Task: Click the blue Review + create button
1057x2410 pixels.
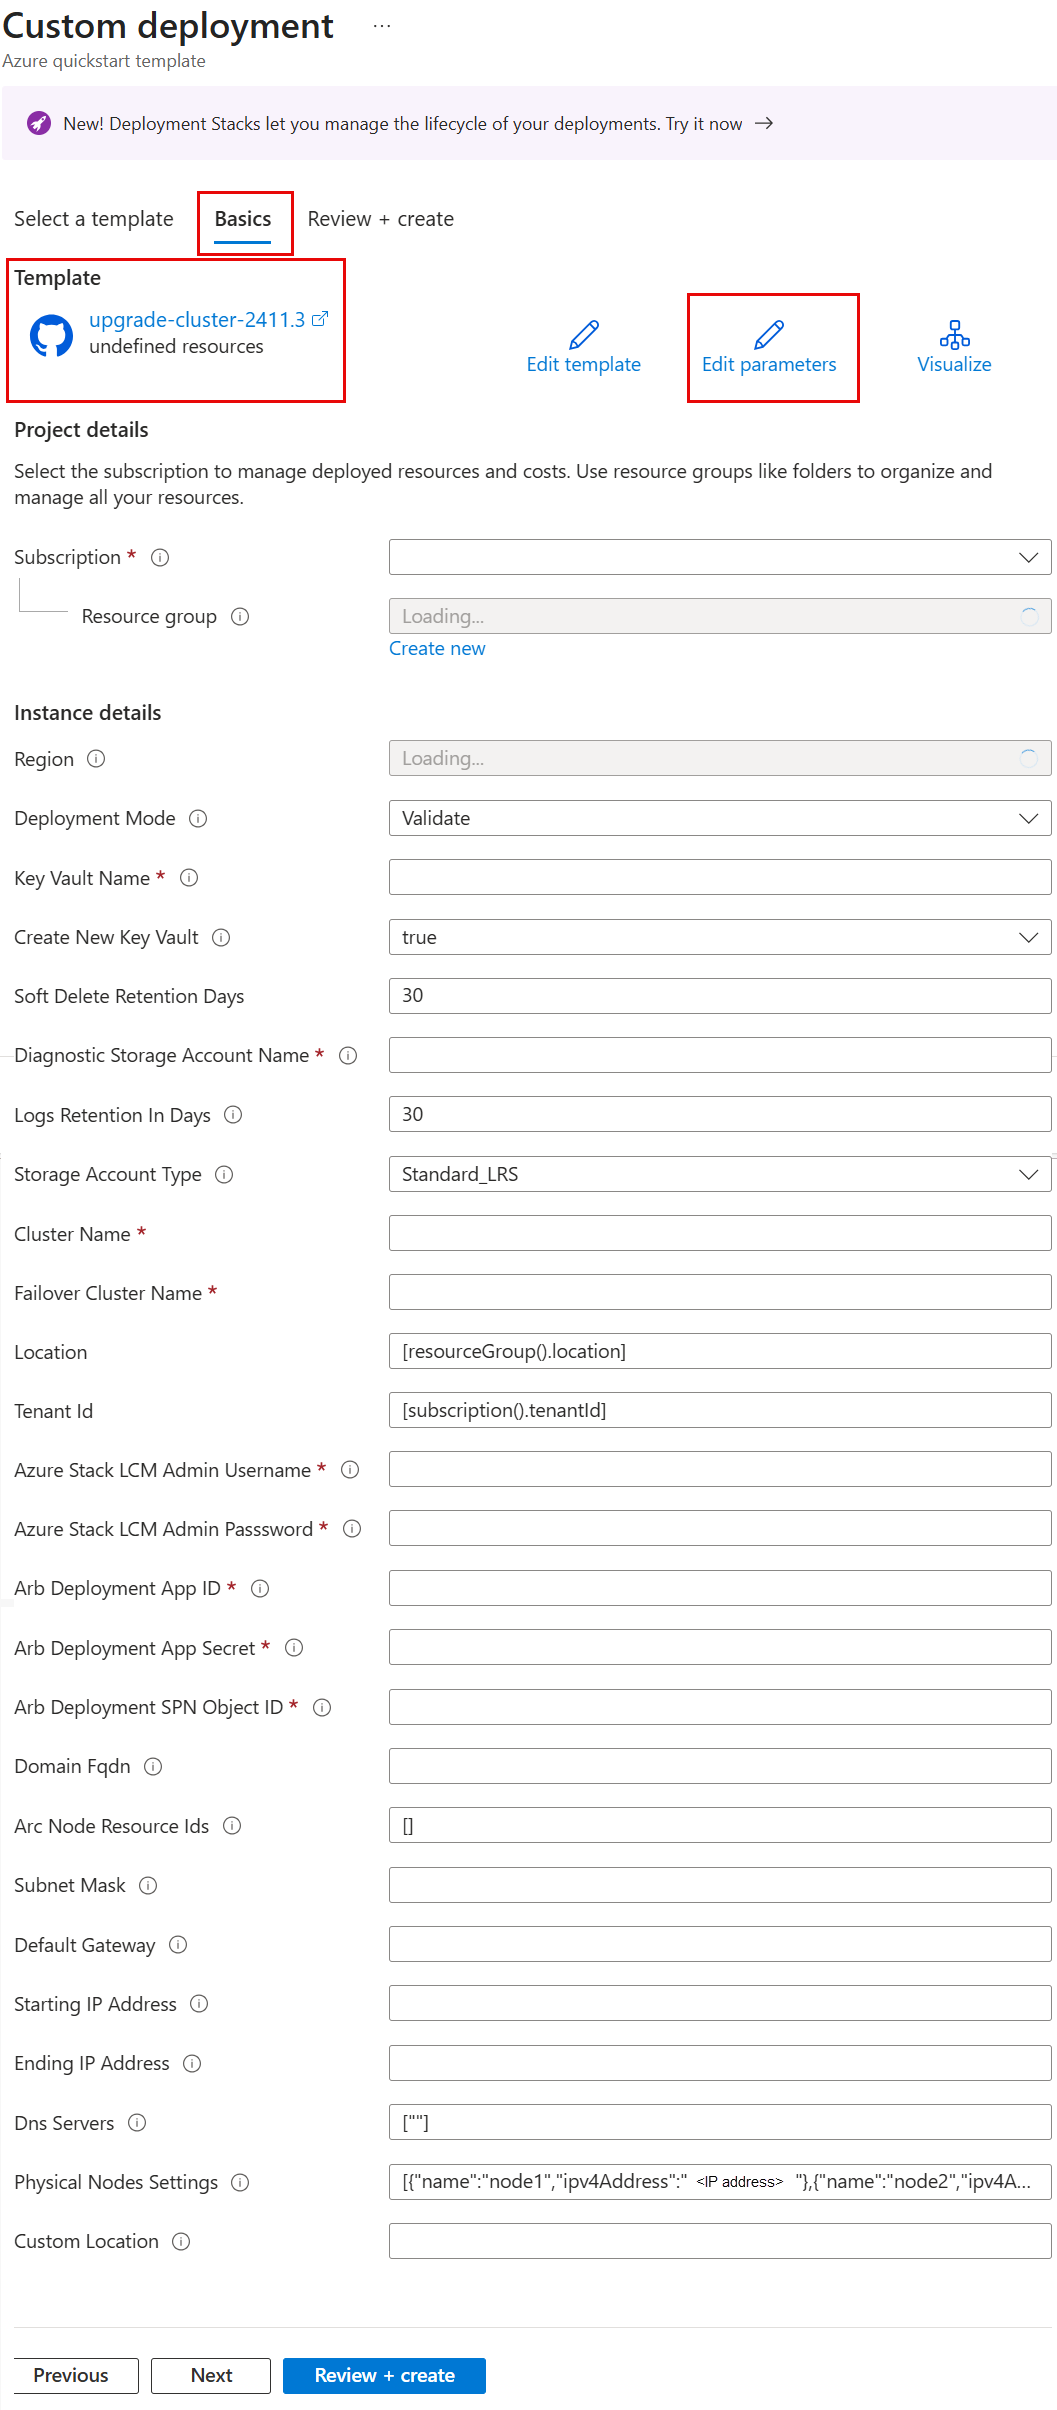Action: tap(384, 2375)
